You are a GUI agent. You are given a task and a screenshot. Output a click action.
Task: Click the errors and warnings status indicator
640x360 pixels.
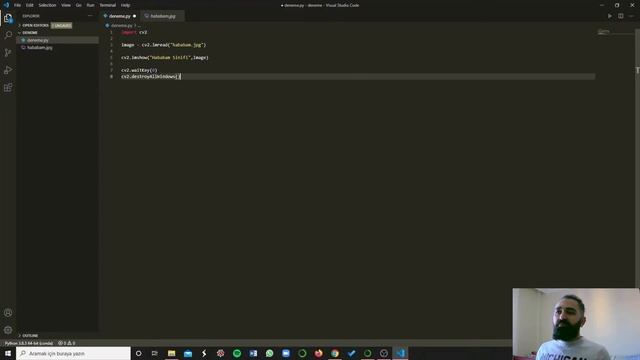click(x=67, y=343)
